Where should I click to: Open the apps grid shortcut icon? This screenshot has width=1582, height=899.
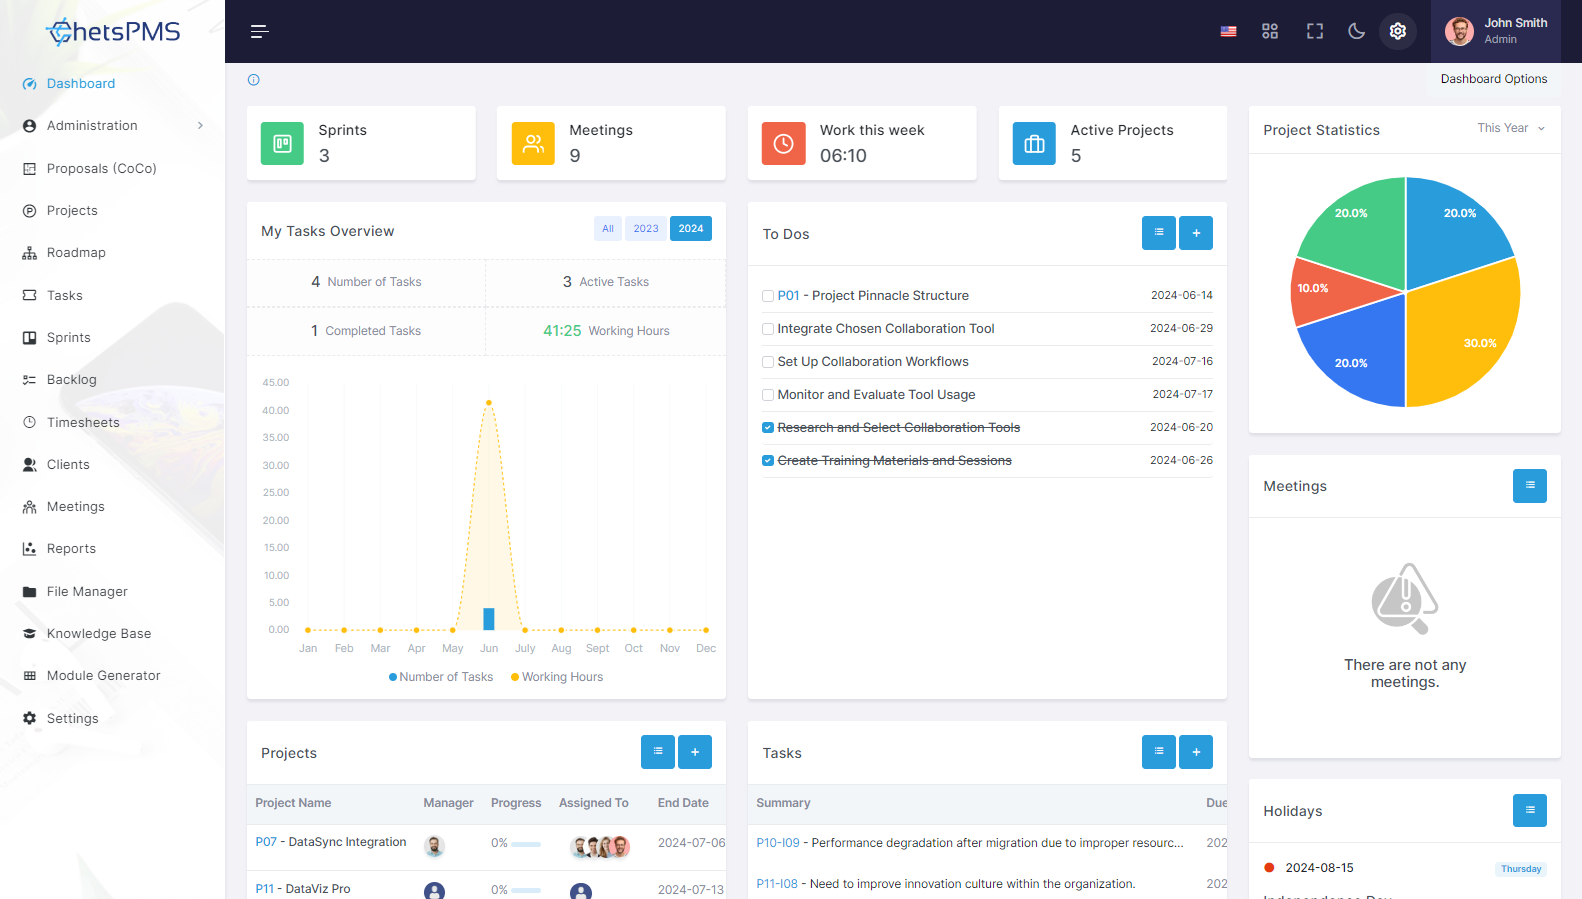pos(1270,32)
